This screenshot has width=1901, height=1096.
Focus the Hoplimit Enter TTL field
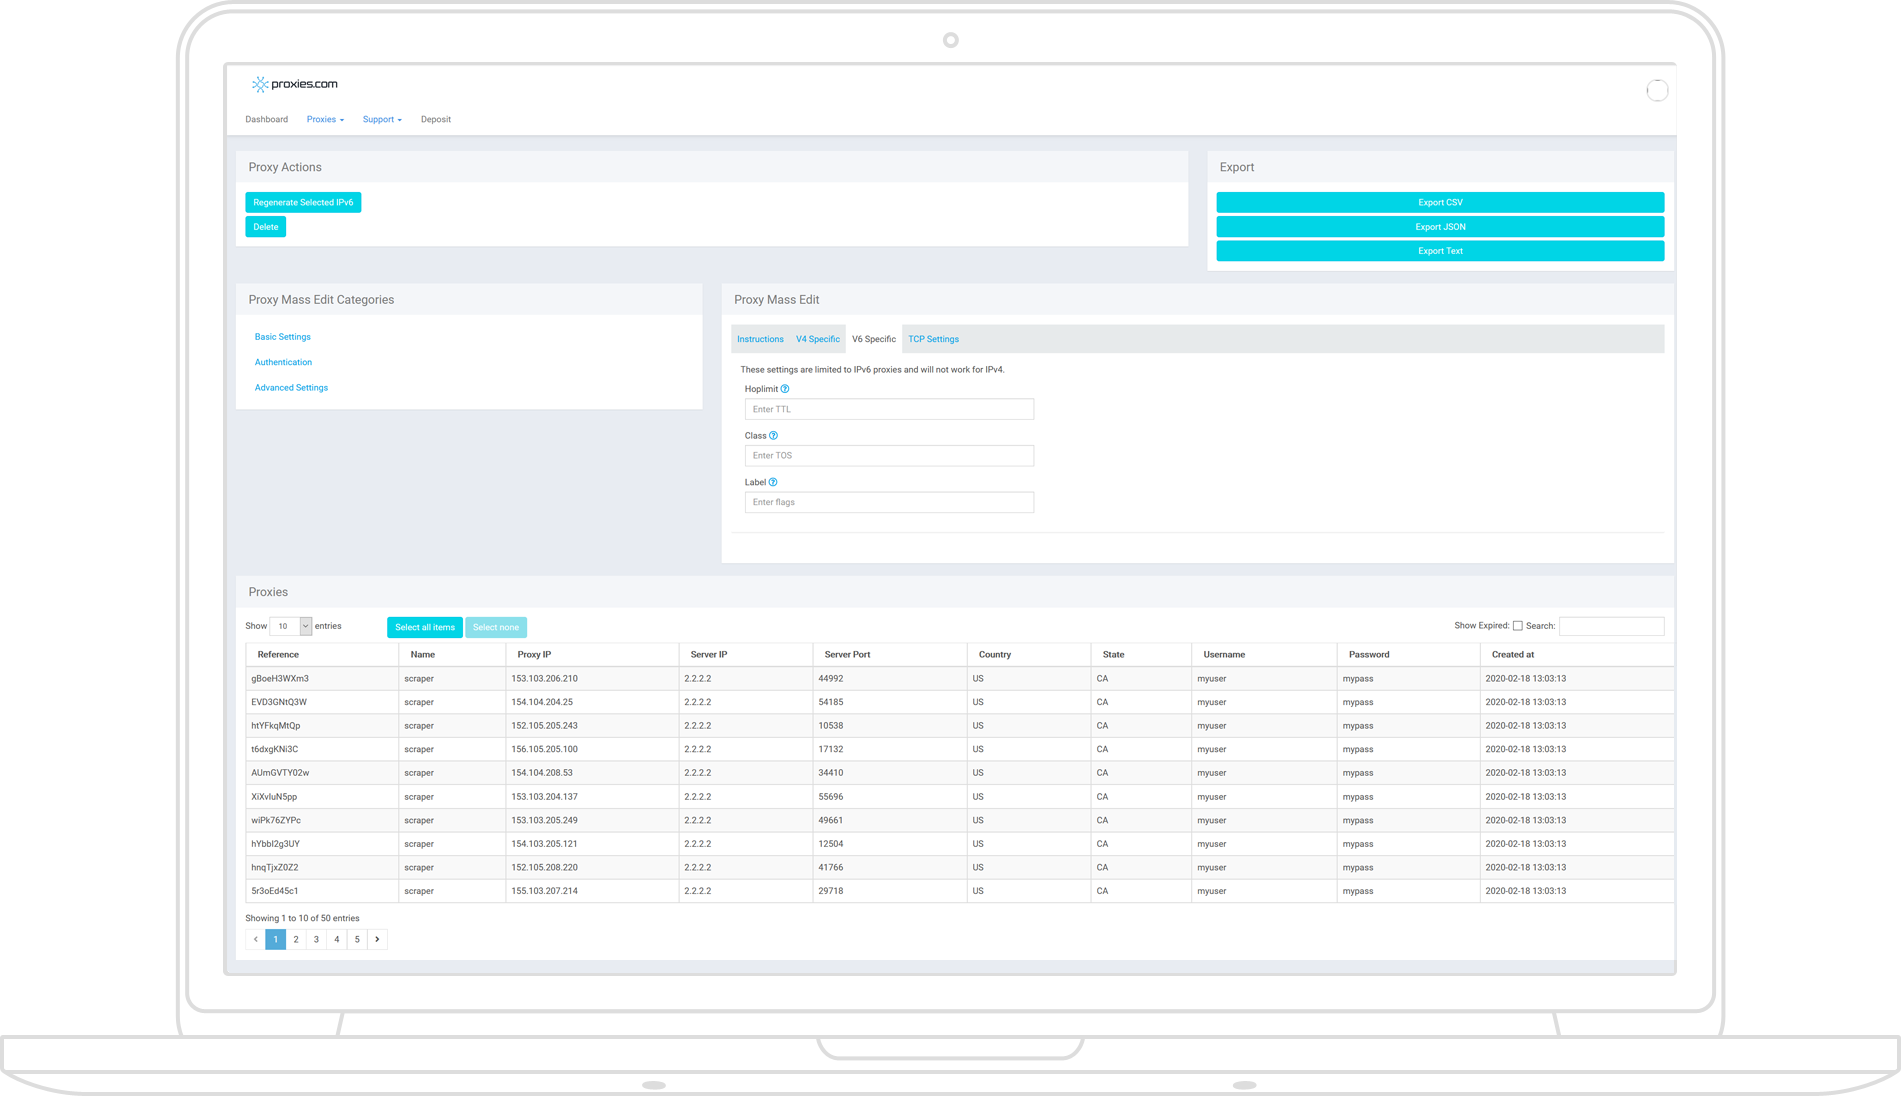(x=888, y=409)
